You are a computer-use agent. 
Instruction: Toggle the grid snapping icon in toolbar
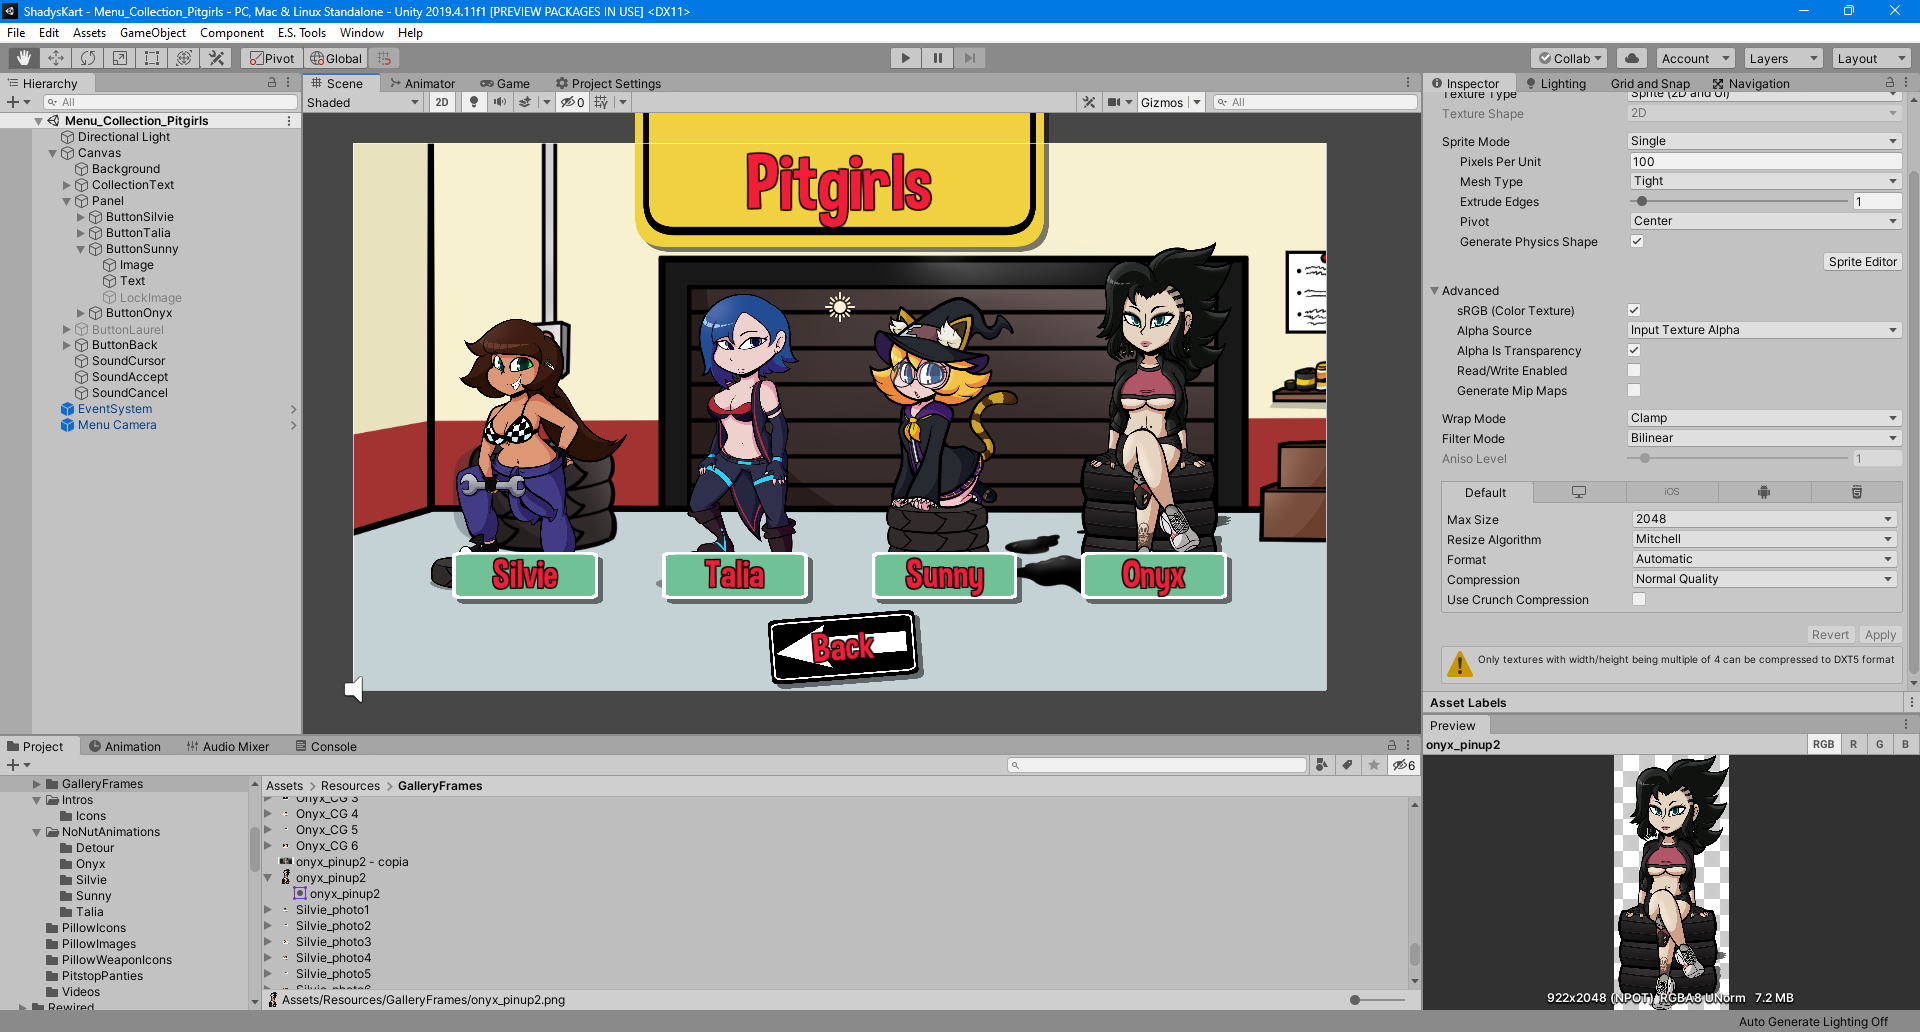click(x=385, y=58)
